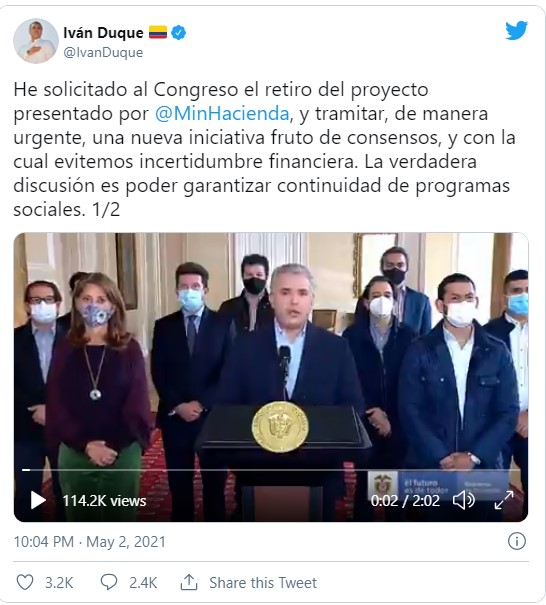The height and width of the screenshot is (605, 546).
Task: Click the 10:04 PM May 2, 2021 timestamp
Action: 90,542
